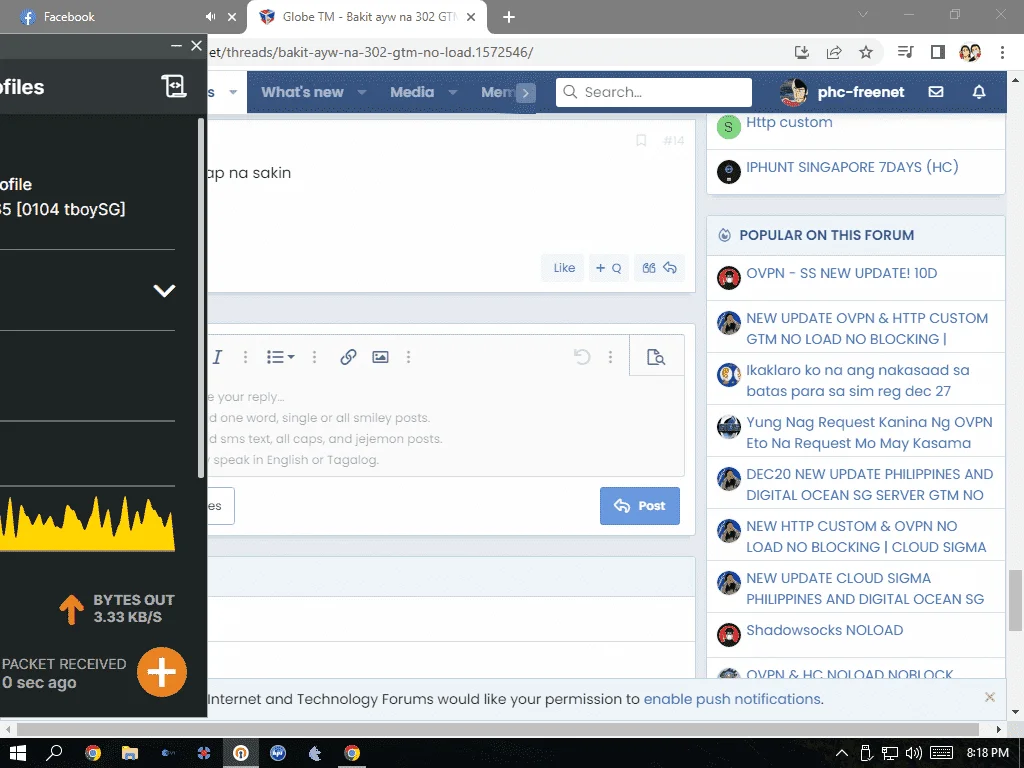Open Windows taskbar search

coord(54,753)
